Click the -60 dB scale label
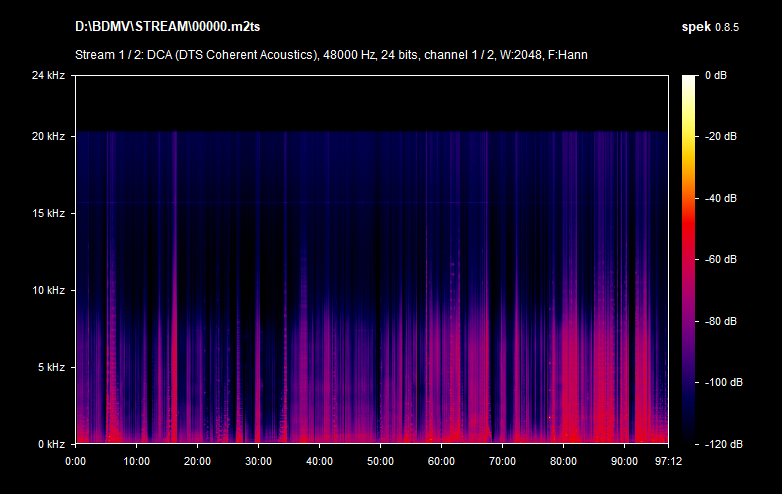 pyautogui.click(x=722, y=259)
